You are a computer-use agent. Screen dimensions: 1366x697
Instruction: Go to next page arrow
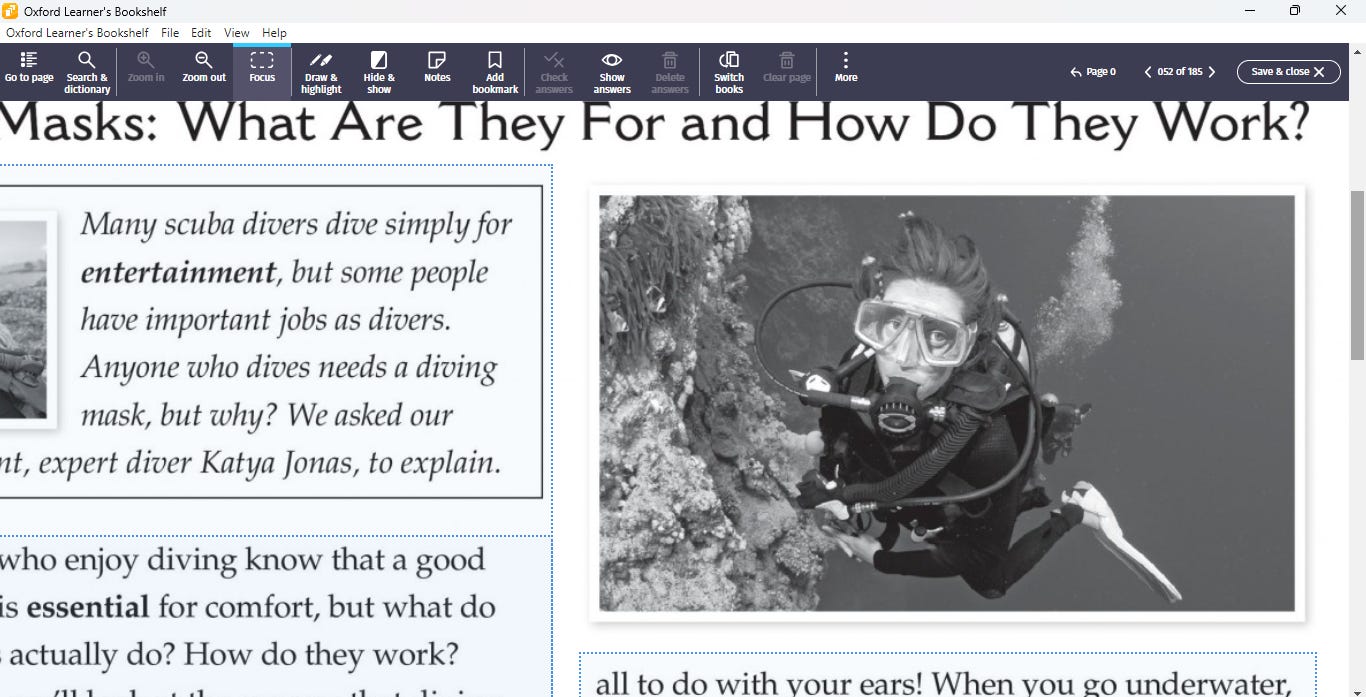click(1212, 72)
